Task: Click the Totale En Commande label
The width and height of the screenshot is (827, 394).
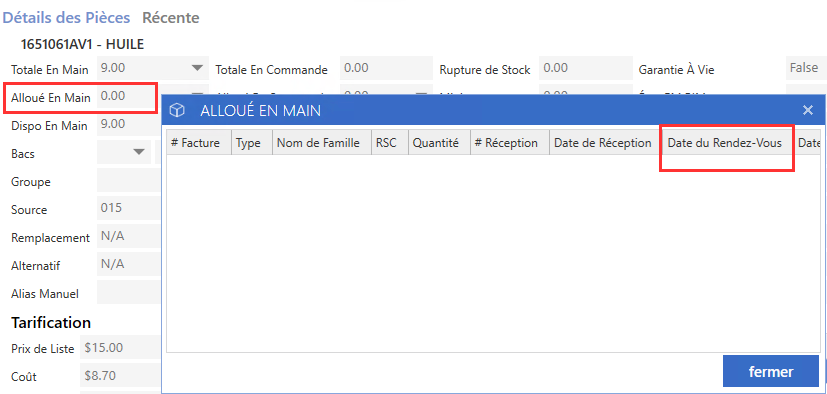Action: [272, 70]
